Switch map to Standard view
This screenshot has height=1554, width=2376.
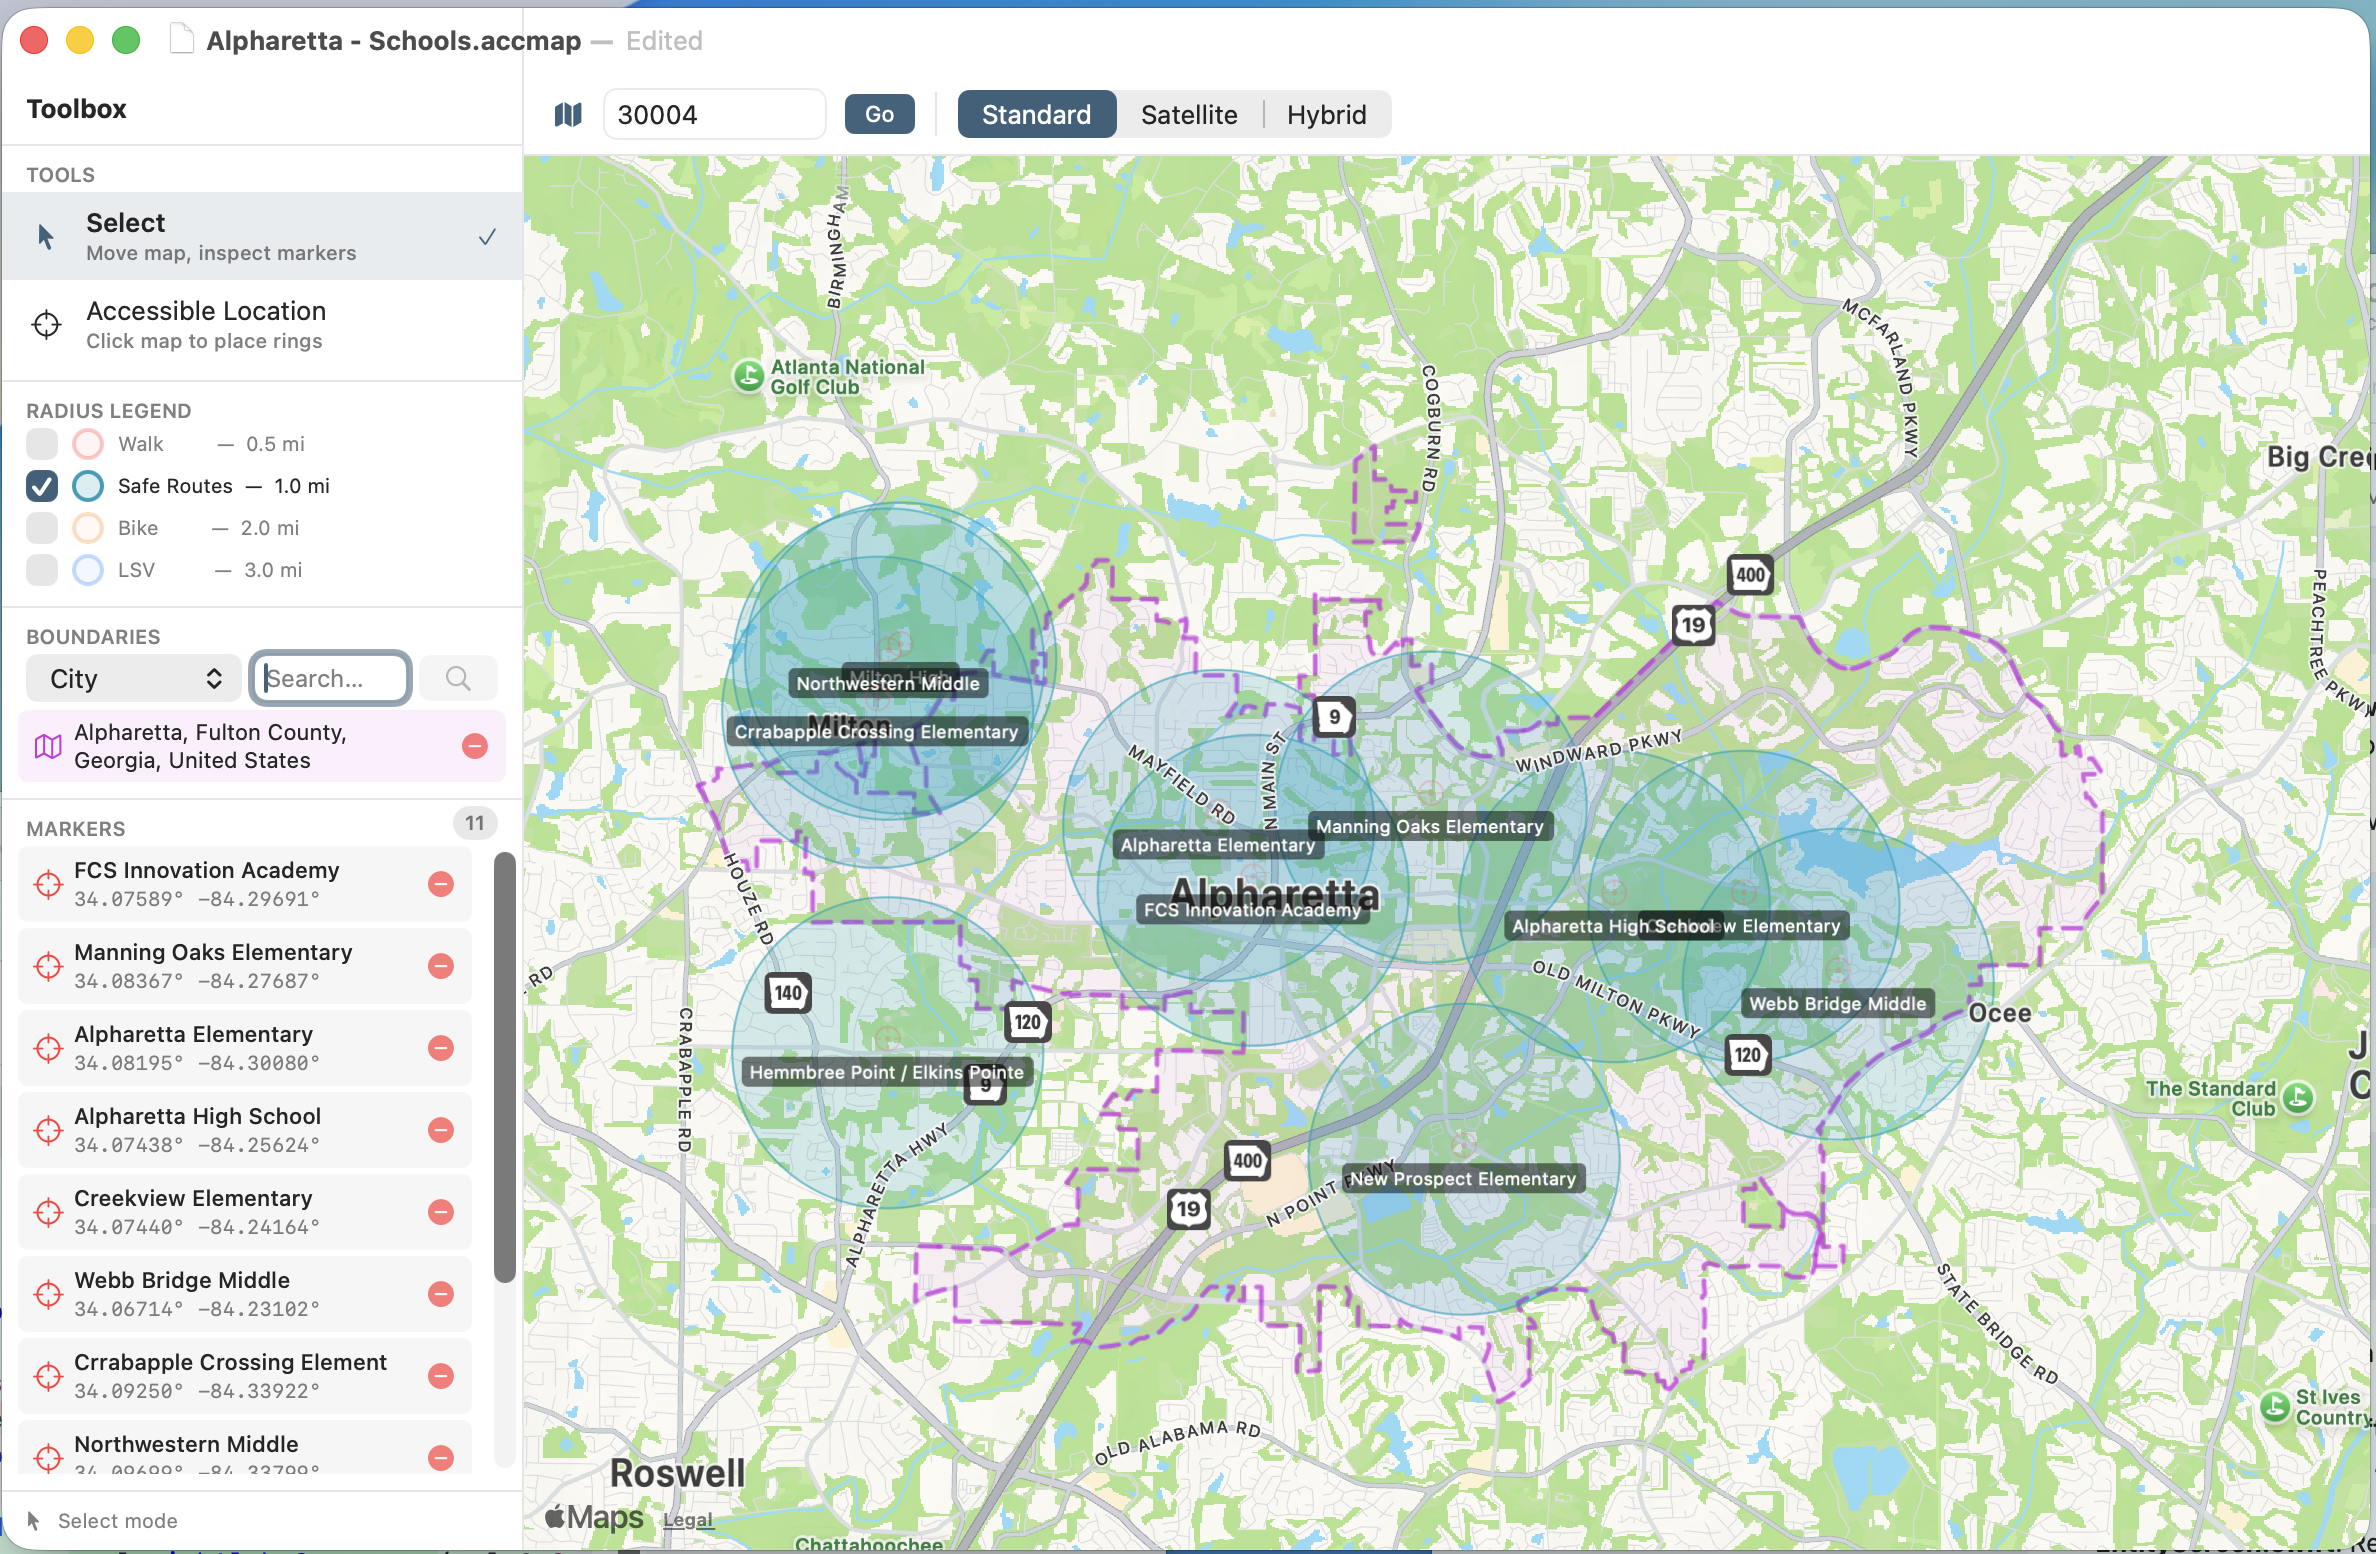pos(1036,115)
